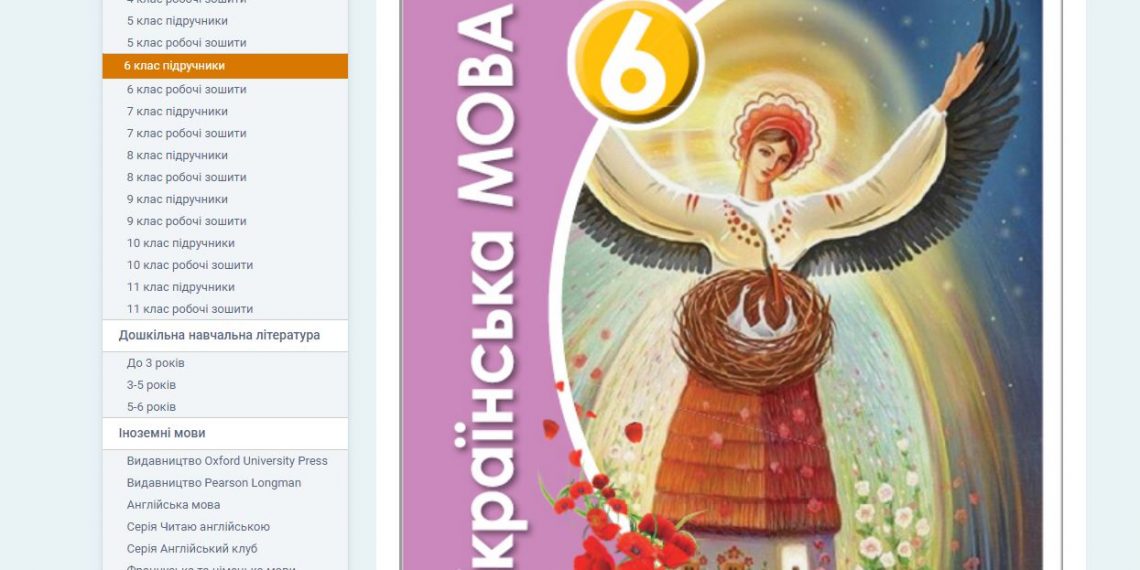The height and width of the screenshot is (570, 1140).
Task: Open 10 клас робочі зошити
Action: (190, 265)
